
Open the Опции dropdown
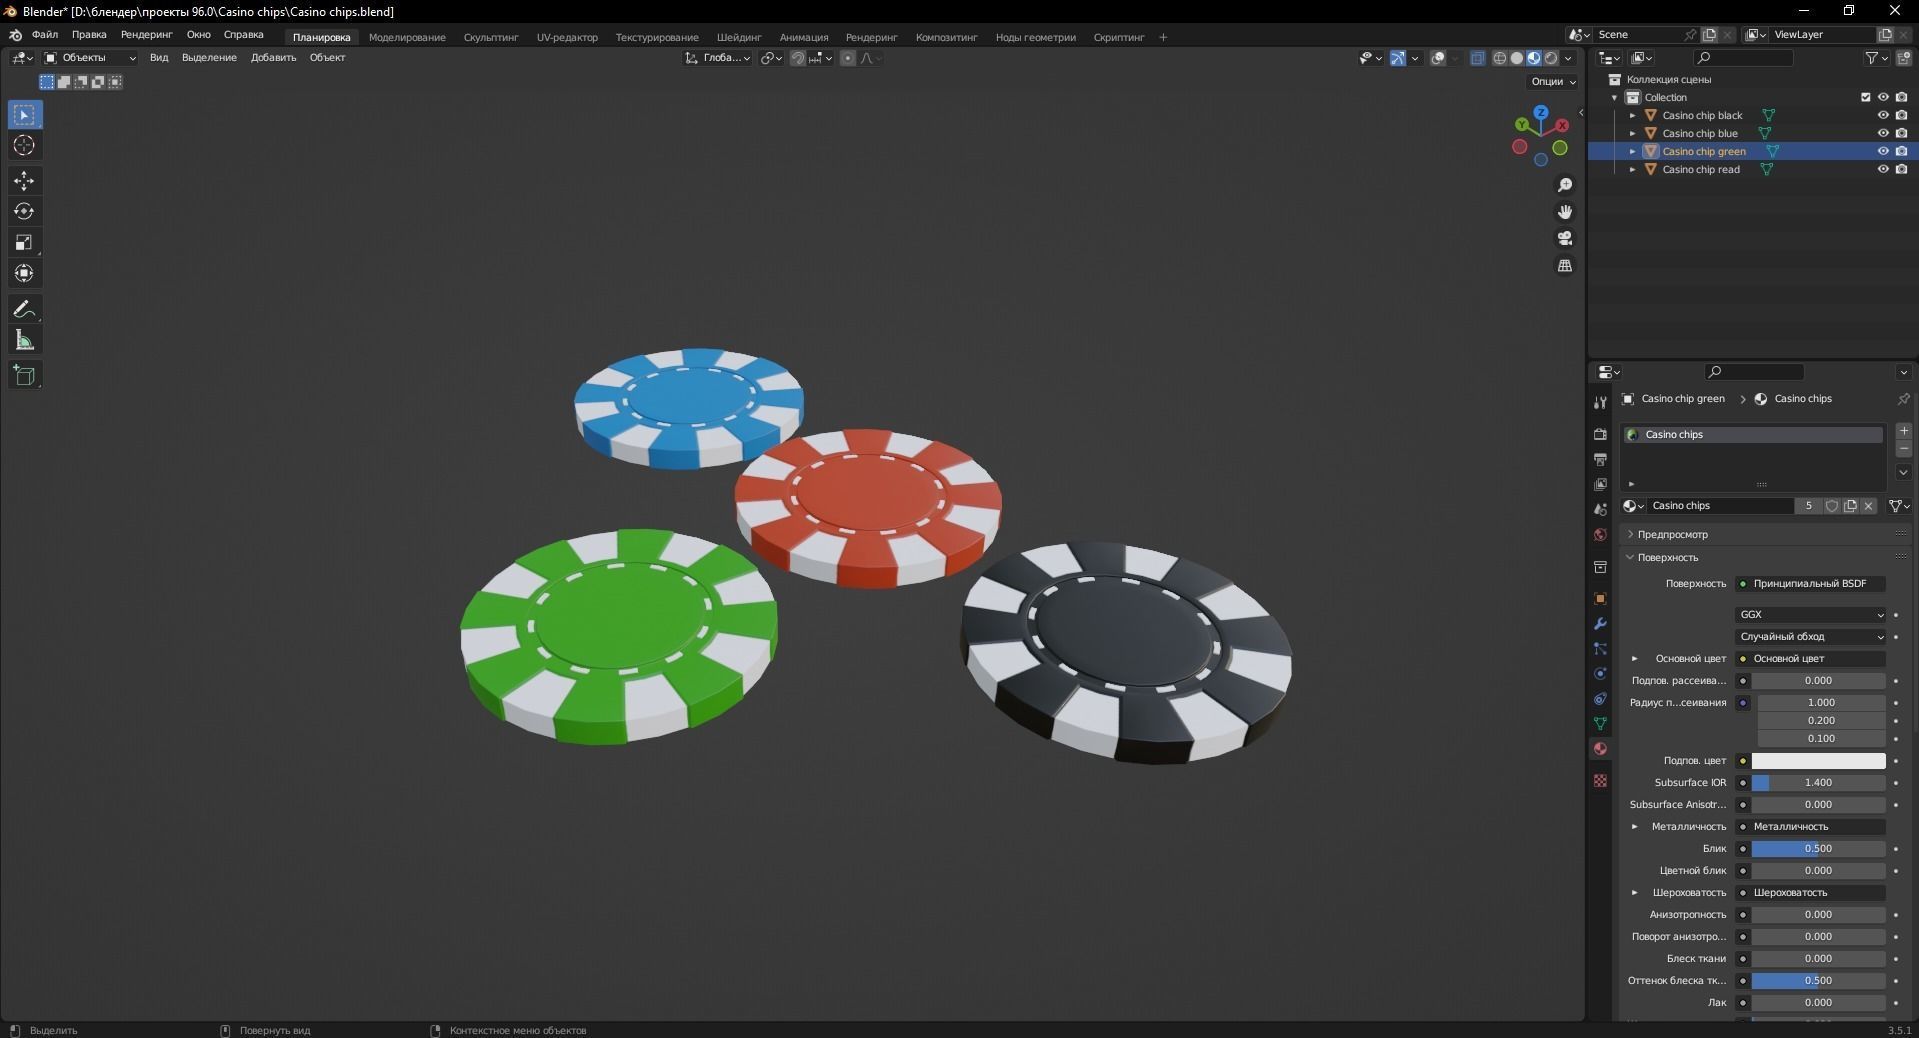pyautogui.click(x=1553, y=81)
